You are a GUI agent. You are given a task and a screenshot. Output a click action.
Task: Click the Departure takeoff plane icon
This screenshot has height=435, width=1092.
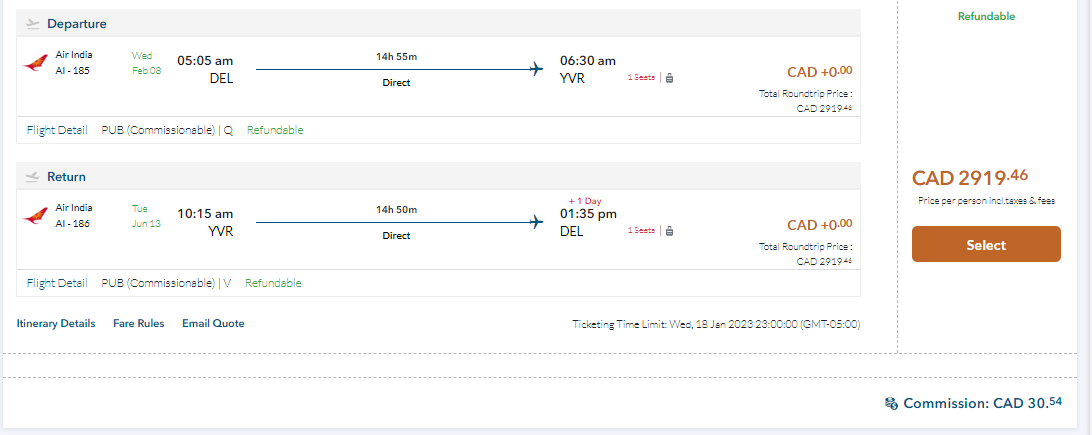point(32,24)
